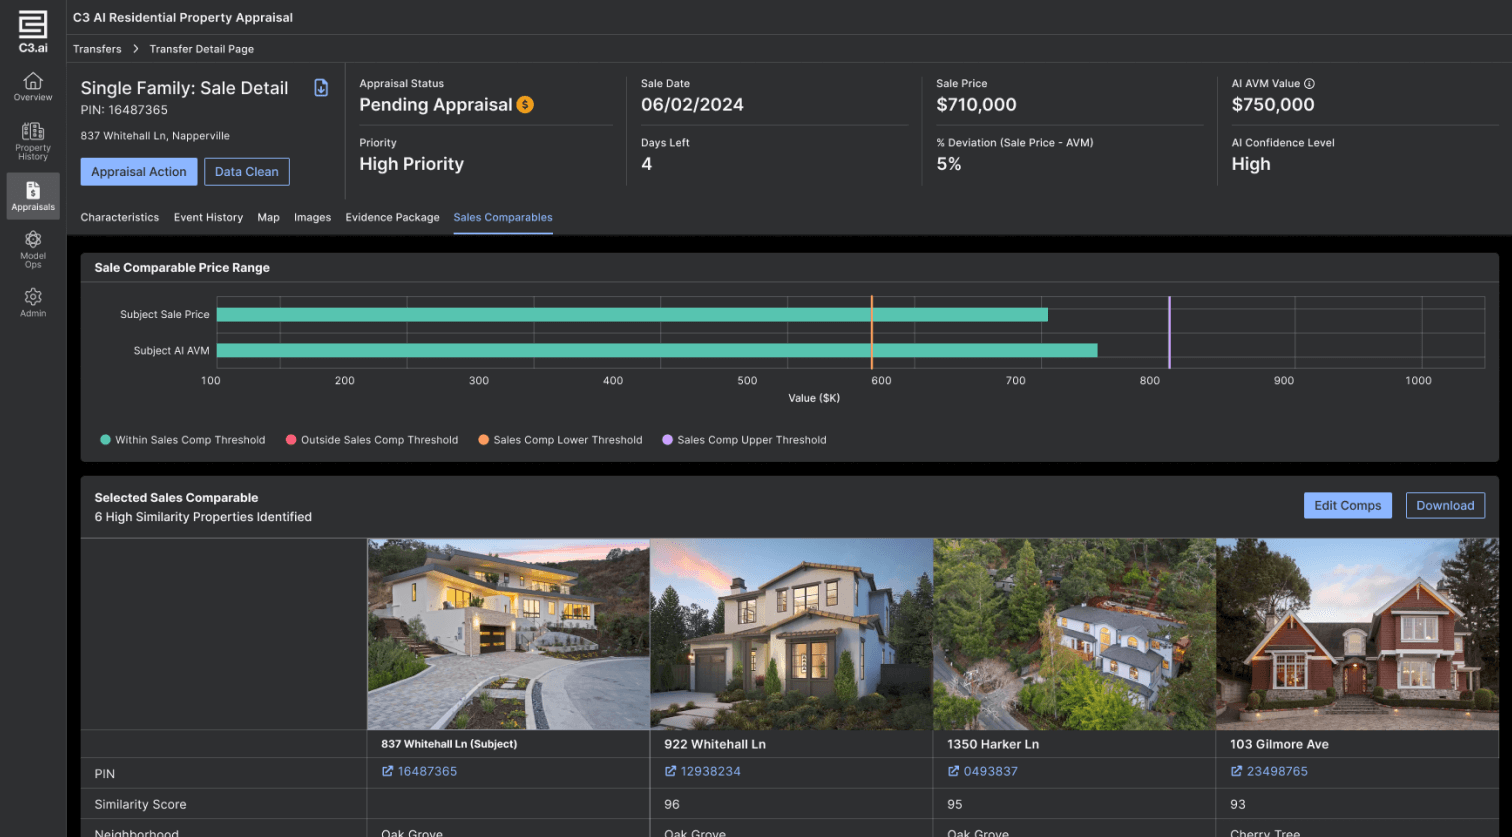Viewport: 1512px width, 837px height.
Task: Click the 103 Gilmore Ave column heading
Action: pyautogui.click(x=1279, y=744)
